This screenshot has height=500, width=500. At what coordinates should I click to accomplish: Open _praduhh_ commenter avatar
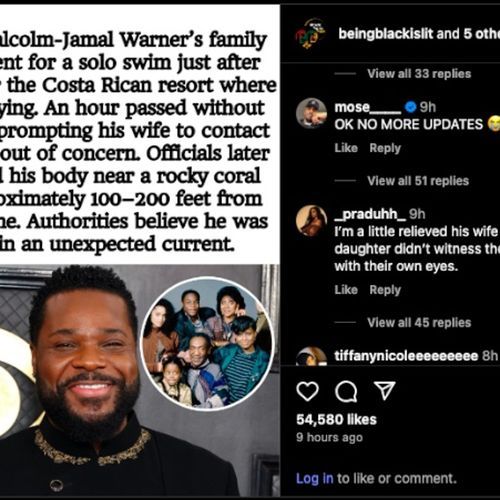pos(311,221)
